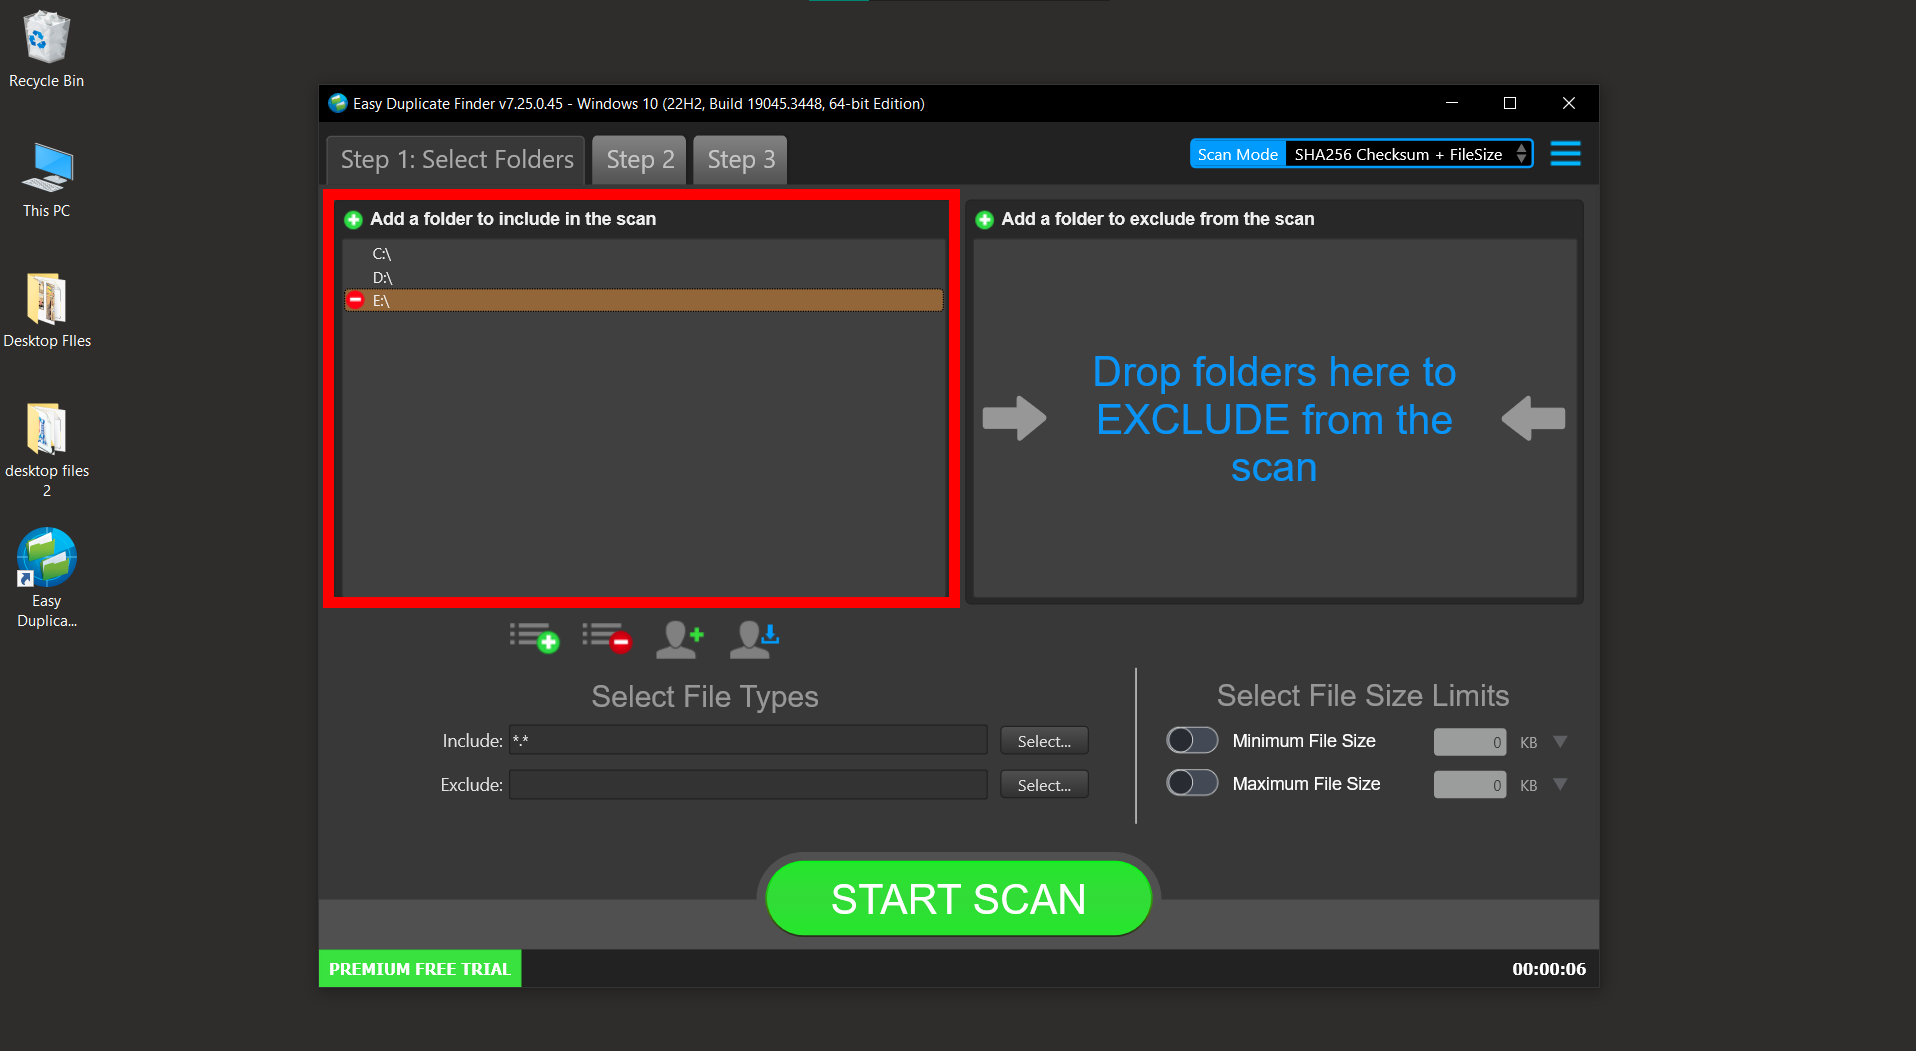The width and height of the screenshot is (1916, 1051).
Task: Select the D:\ folder entry
Action: 643,278
